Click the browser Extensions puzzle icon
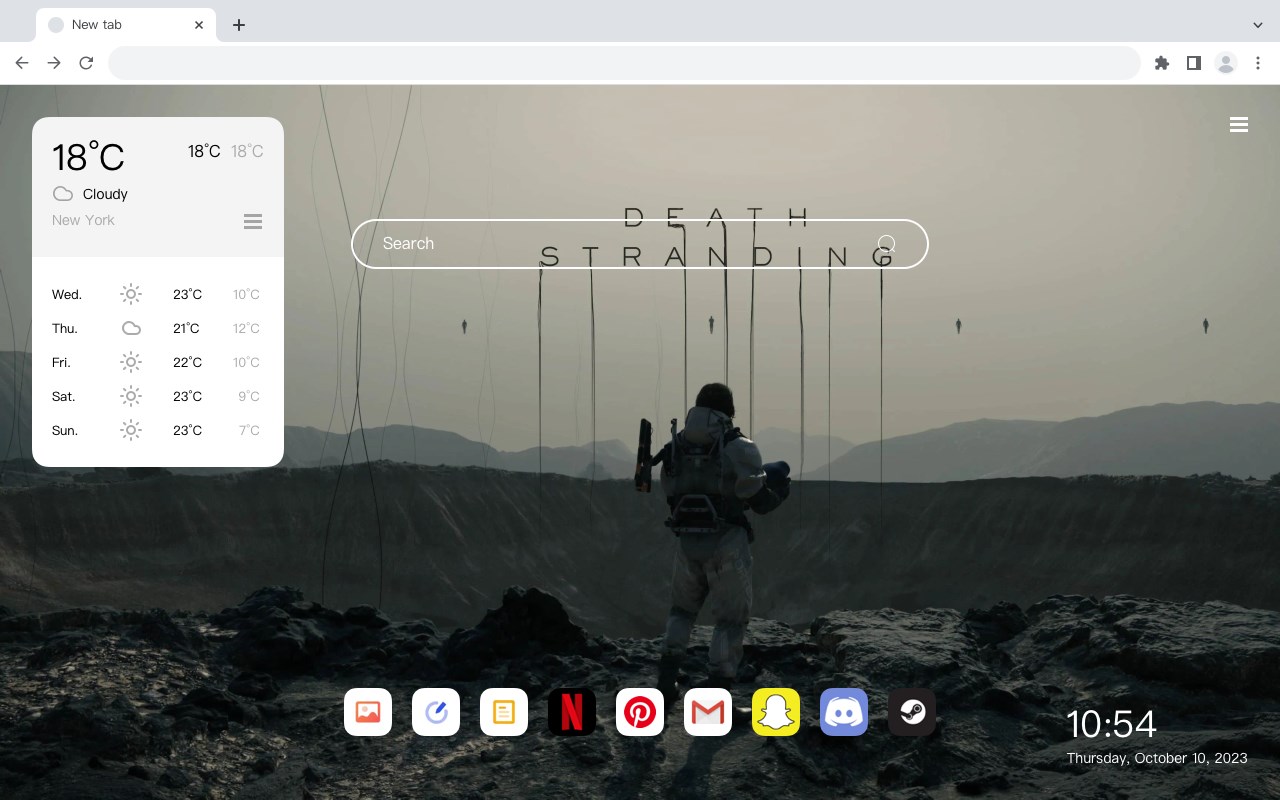Screen dimensions: 1280x800 (1161, 63)
